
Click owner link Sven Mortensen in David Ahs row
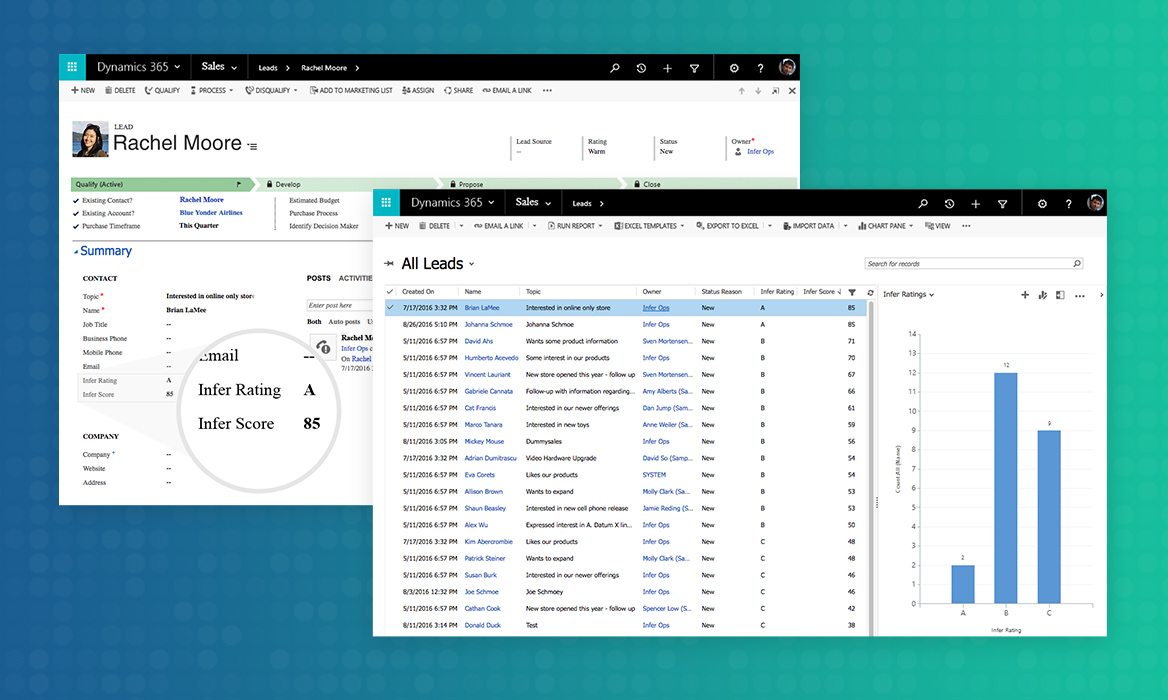[x=667, y=341]
